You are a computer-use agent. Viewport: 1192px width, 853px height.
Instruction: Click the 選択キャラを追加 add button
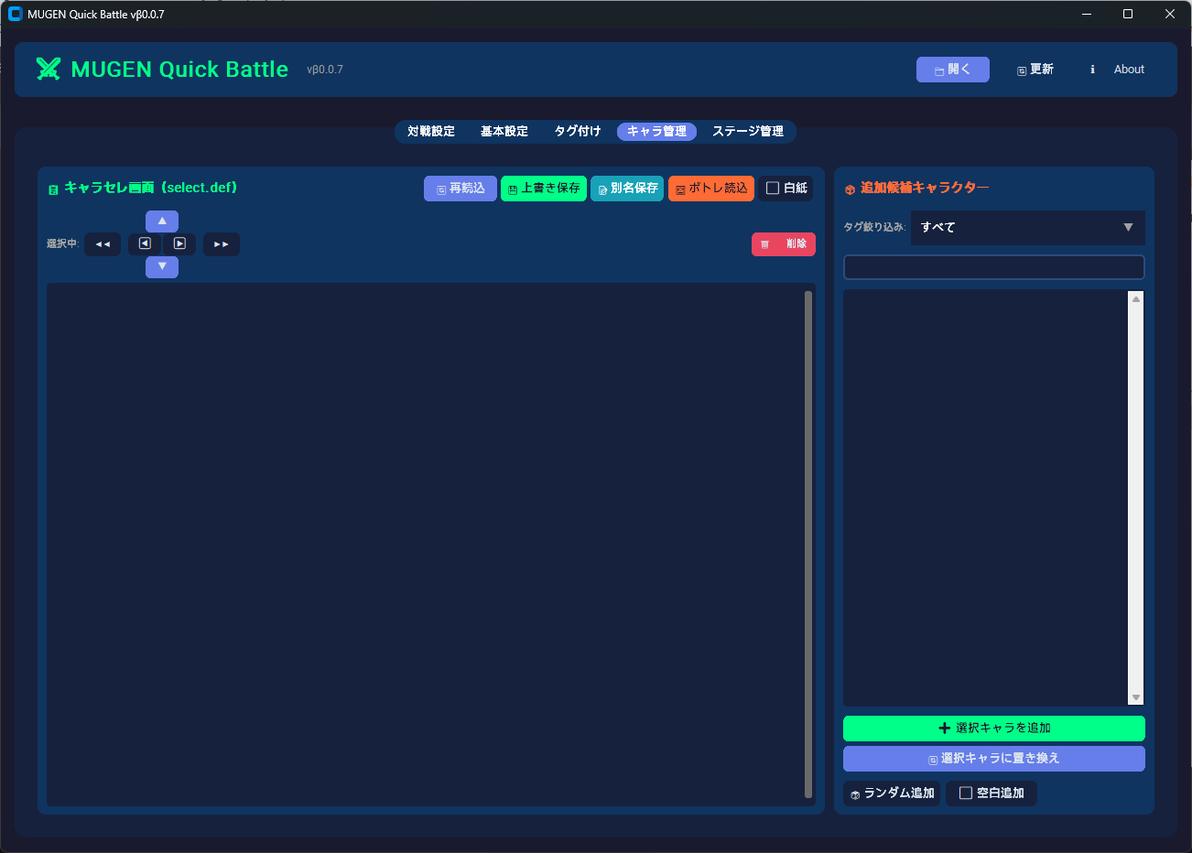tap(994, 728)
